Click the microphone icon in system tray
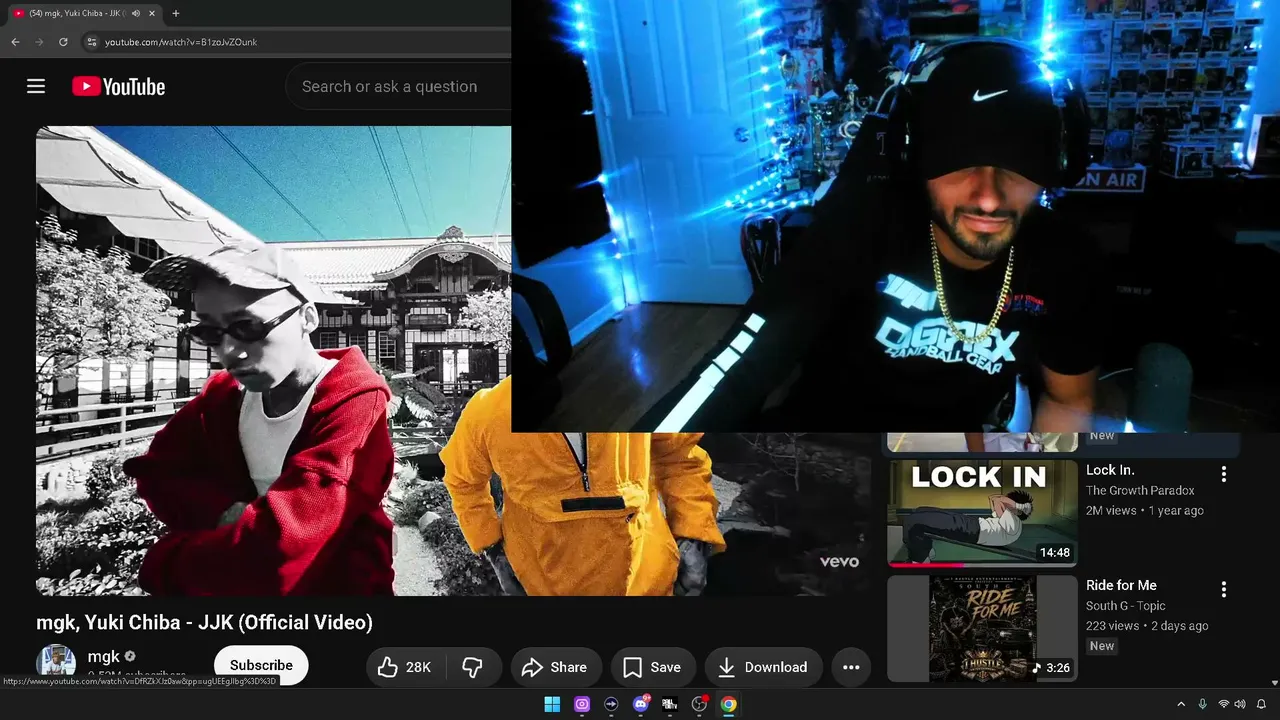1280x720 pixels. 1202,704
